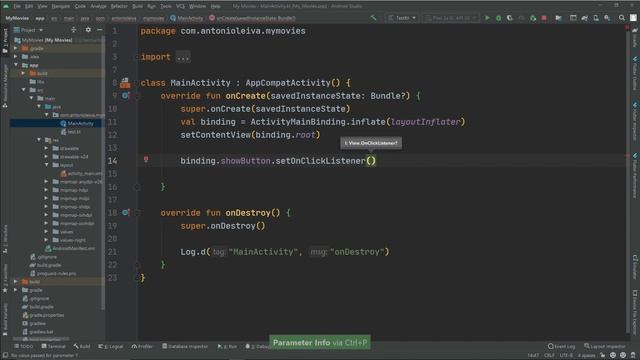Open the Profiler tool window
Screen dimensions: 640x360
tap(142, 346)
